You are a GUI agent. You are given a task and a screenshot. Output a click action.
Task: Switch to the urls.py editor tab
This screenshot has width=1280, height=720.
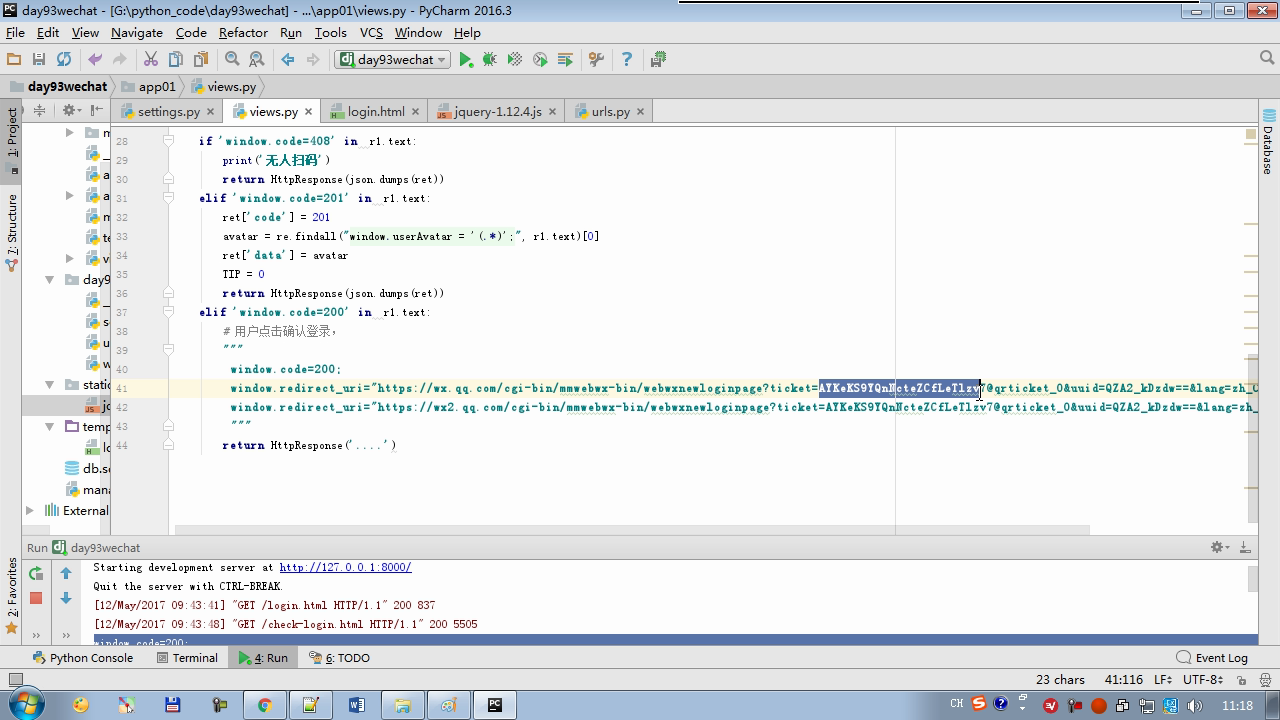point(610,111)
